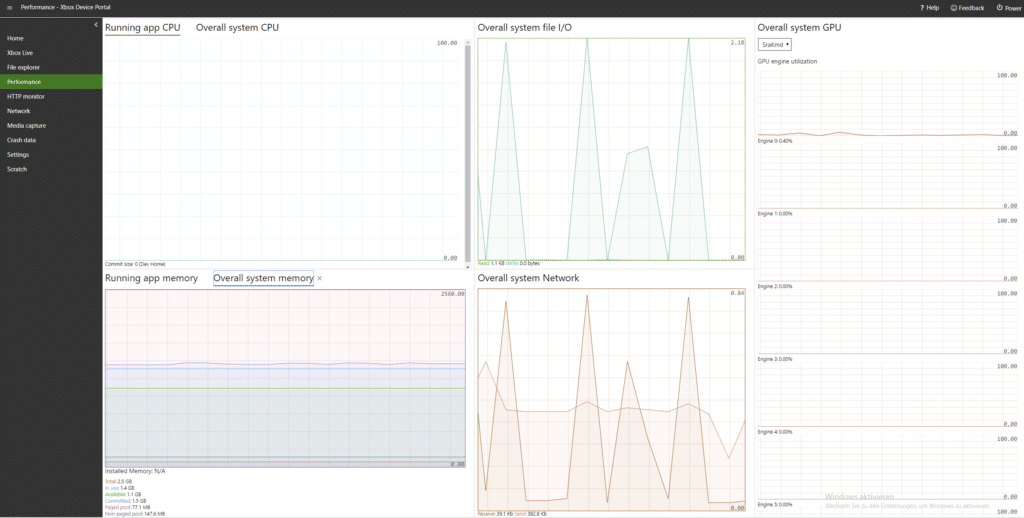
Task: Open Scratch workspace in the sidebar
Action: [x=51, y=169]
